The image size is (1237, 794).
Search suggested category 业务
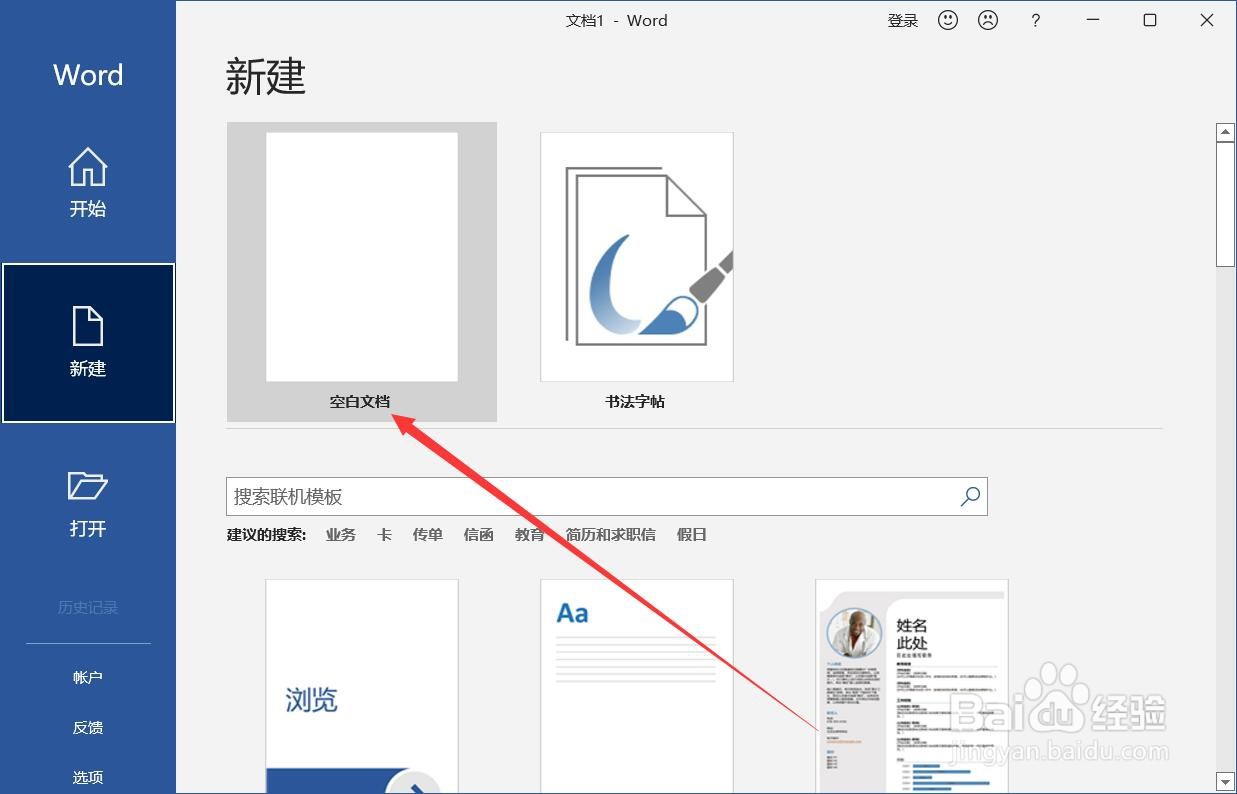click(341, 535)
